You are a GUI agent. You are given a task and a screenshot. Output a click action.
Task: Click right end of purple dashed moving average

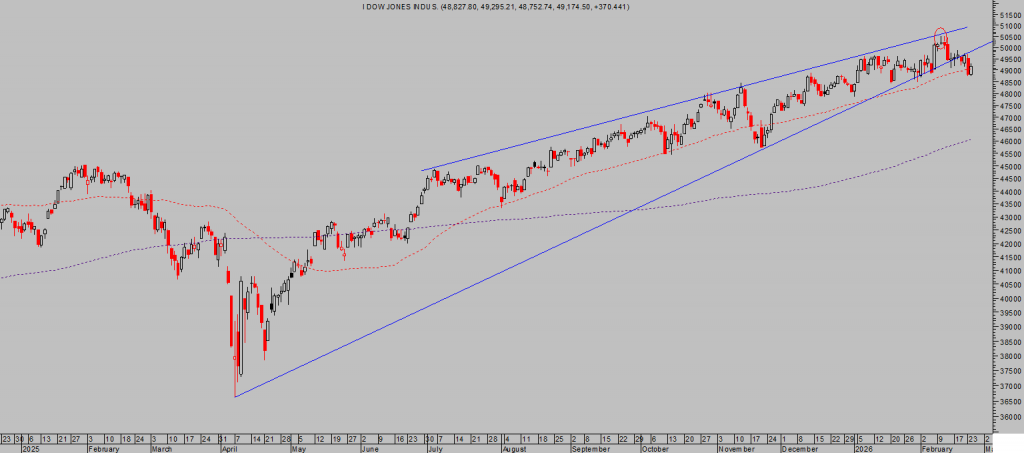971,140
